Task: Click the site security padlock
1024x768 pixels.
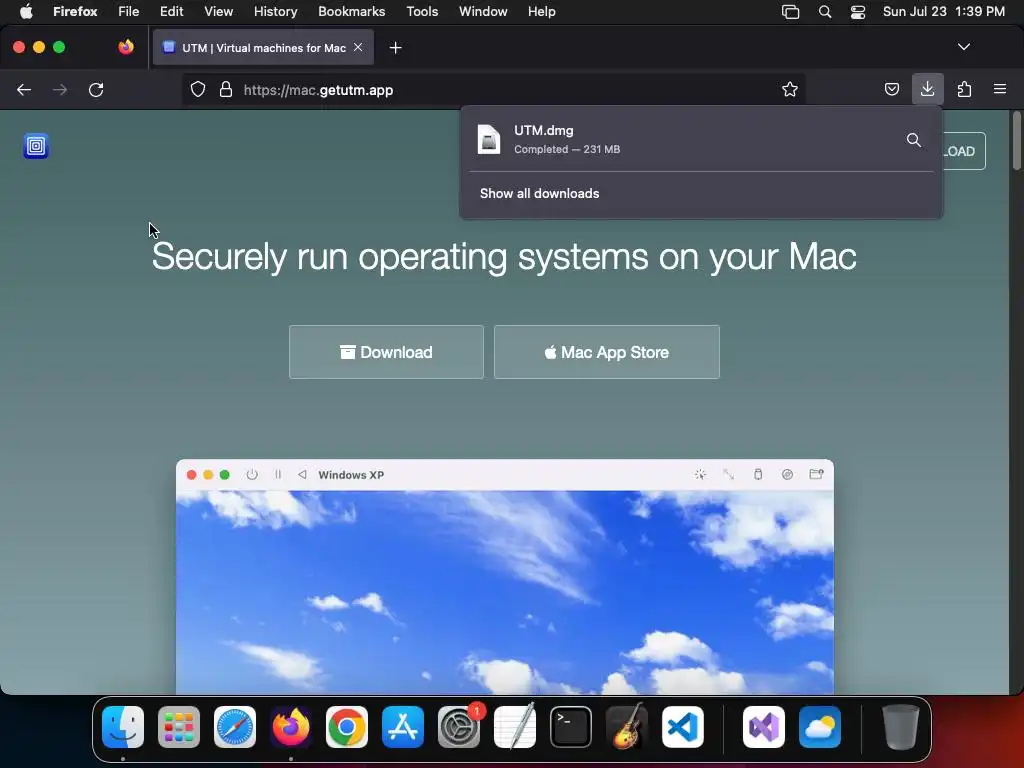Action: (226, 90)
